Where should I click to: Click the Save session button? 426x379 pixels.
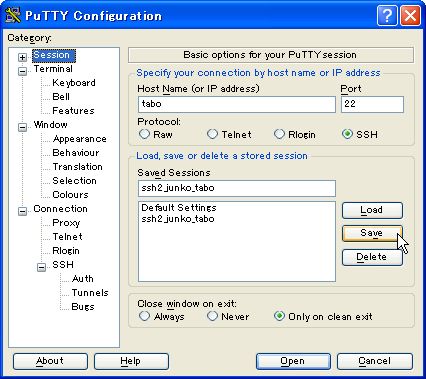coord(372,233)
